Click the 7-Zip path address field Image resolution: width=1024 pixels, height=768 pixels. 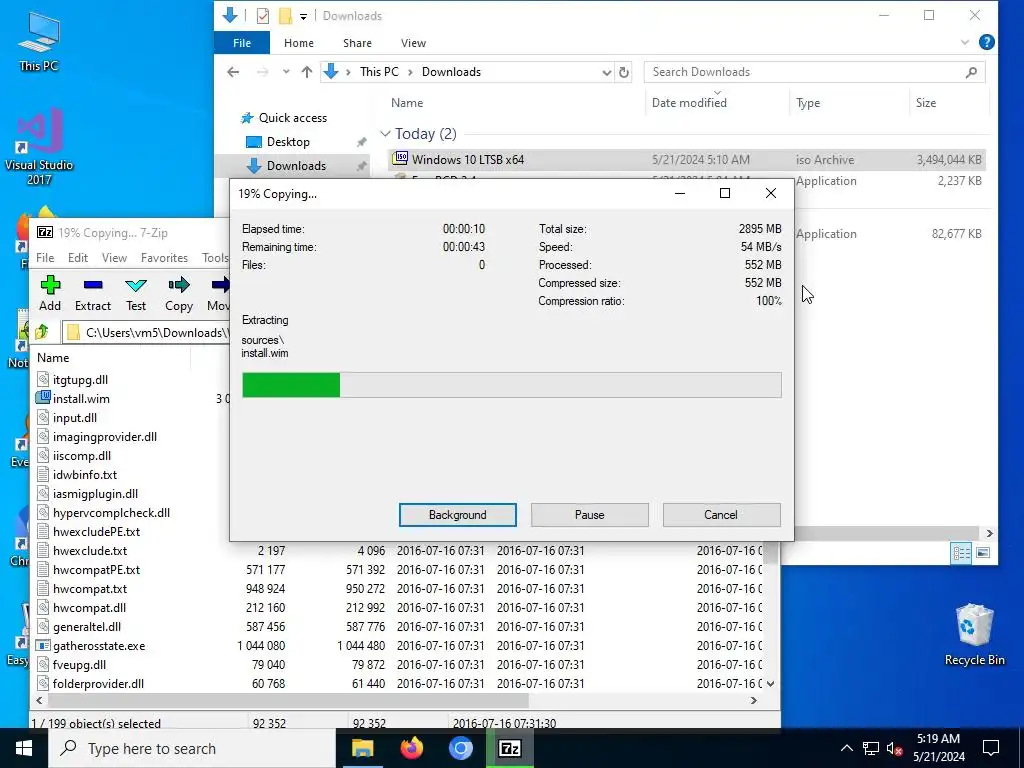point(147,332)
